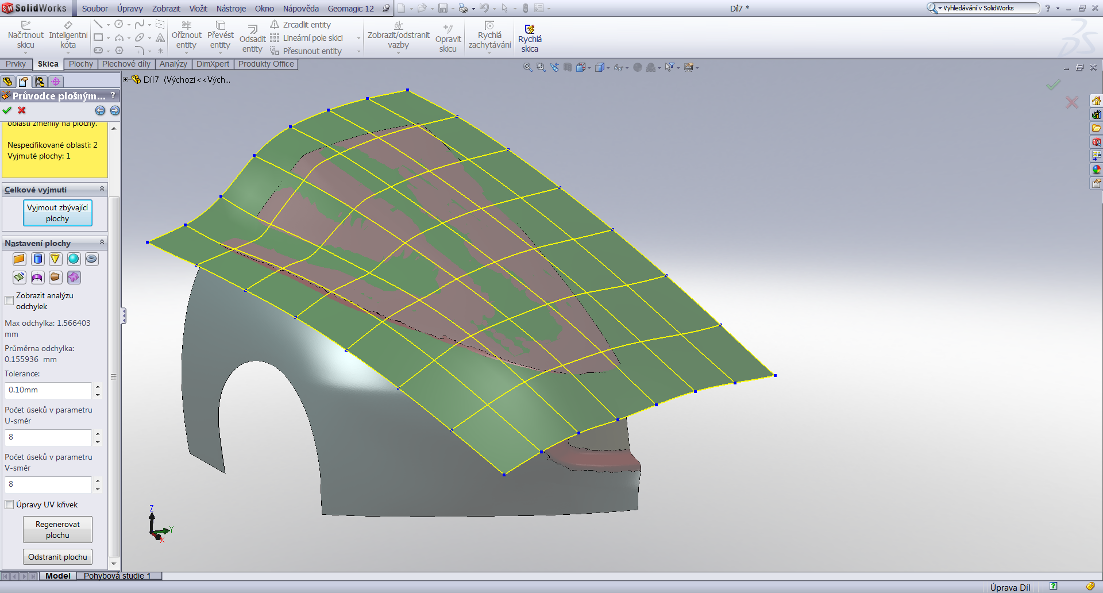Click green checkmark to confirm surface wizard
This screenshot has width=1103, height=593.
click(7, 110)
